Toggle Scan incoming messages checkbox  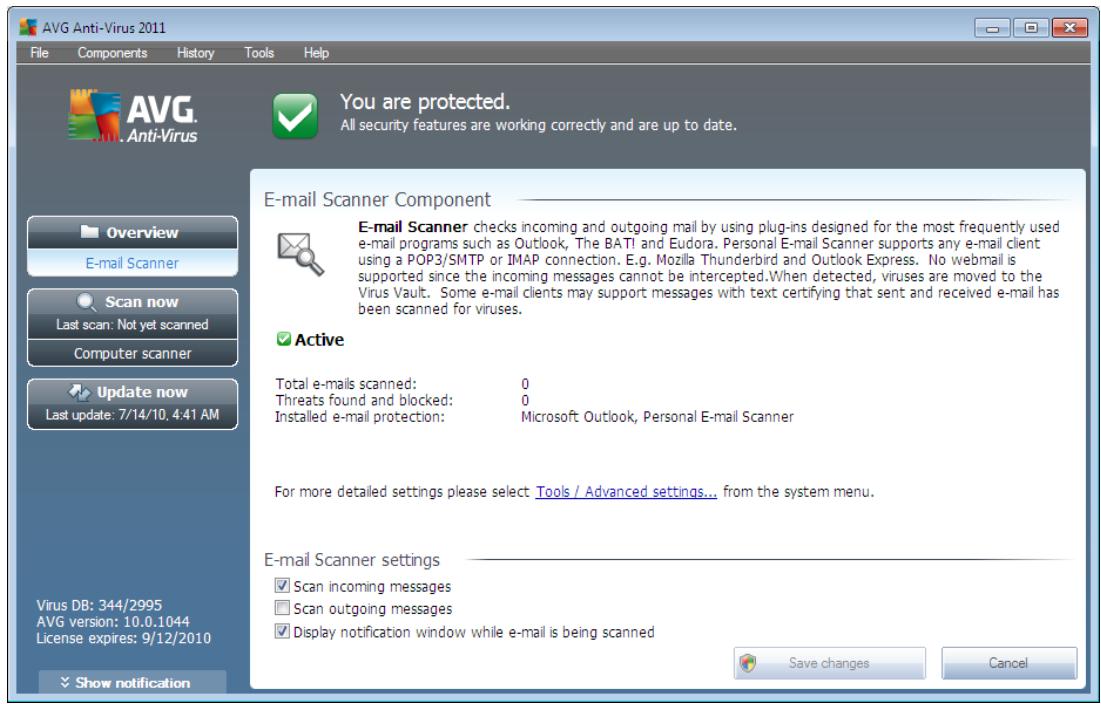point(282,585)
